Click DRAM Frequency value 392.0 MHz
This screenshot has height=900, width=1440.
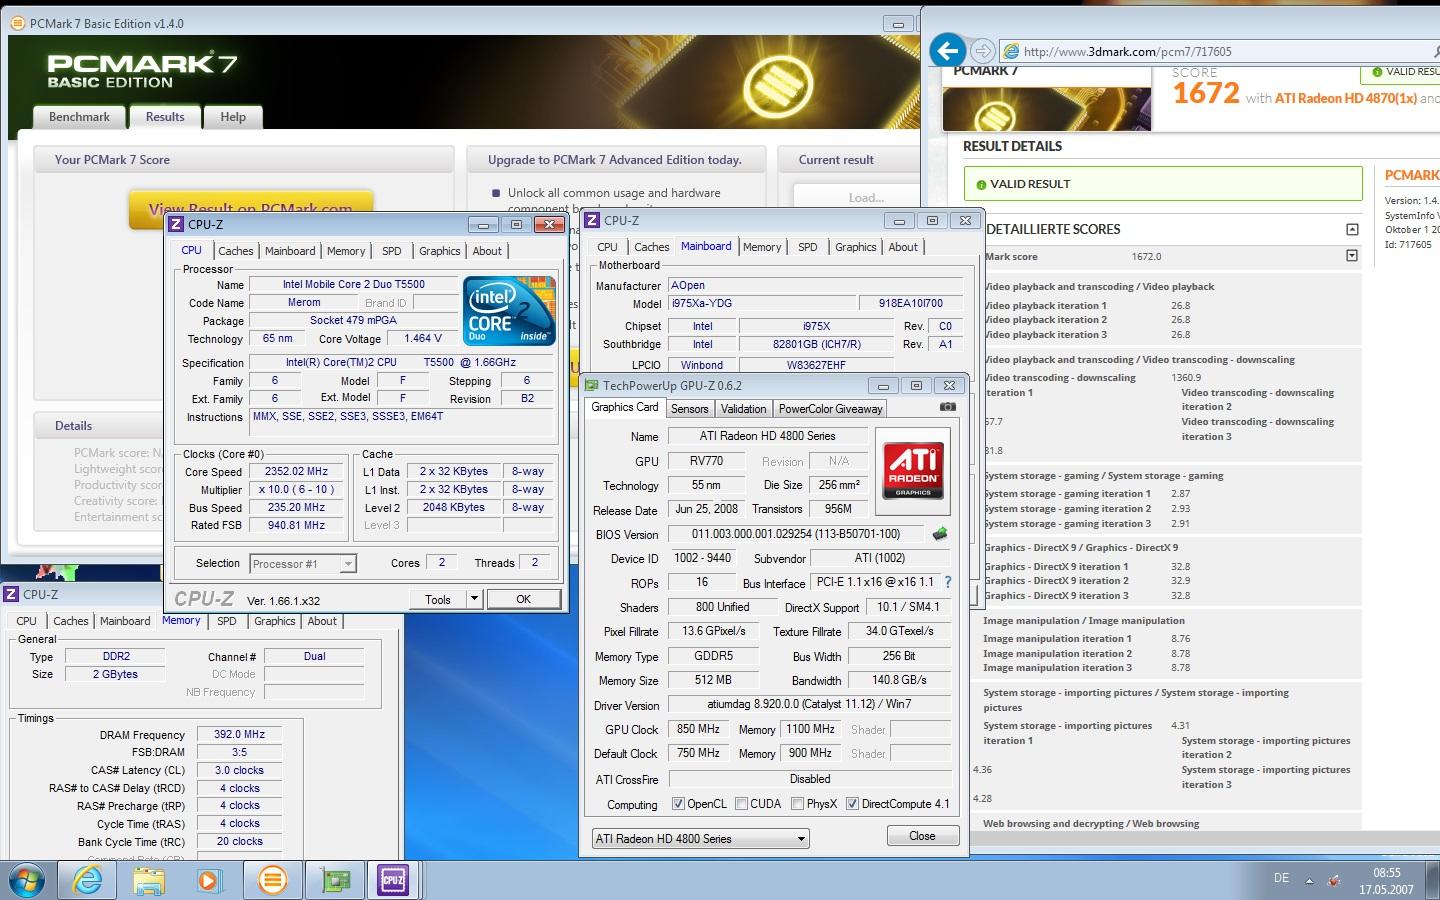pyautogui.click(x=239, y=734)
